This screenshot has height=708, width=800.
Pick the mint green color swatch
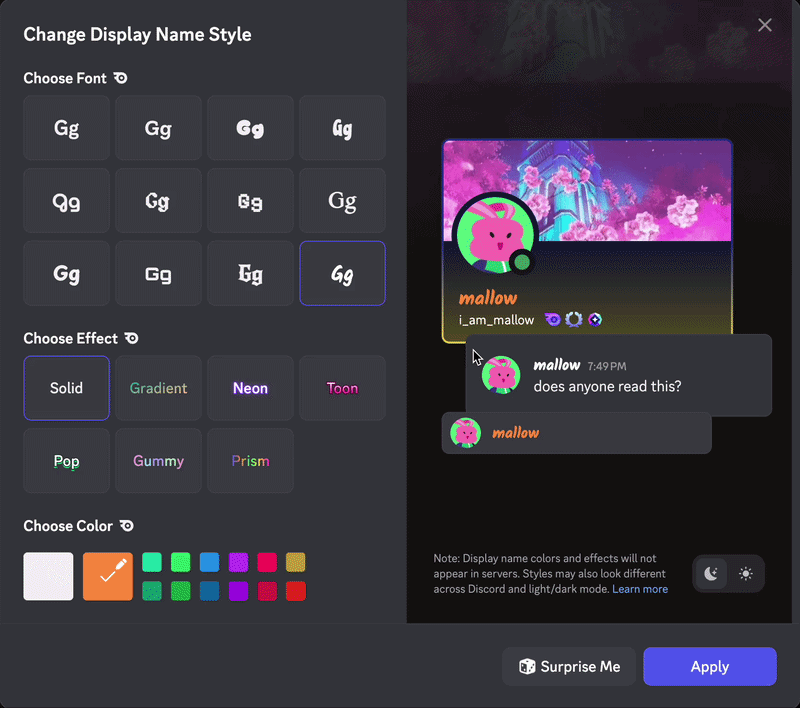152,562
